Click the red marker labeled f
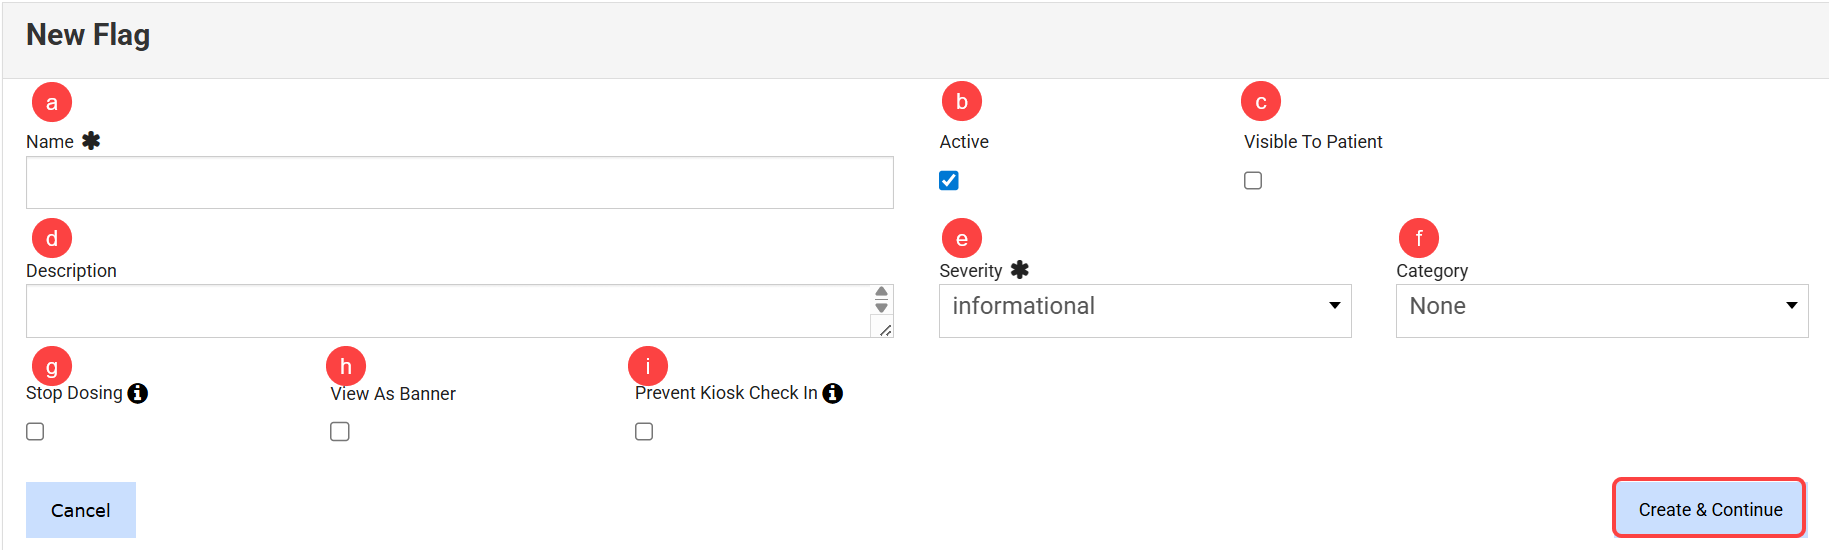The width and height of the screenshot is (1829, 550). coord(1418,238)
